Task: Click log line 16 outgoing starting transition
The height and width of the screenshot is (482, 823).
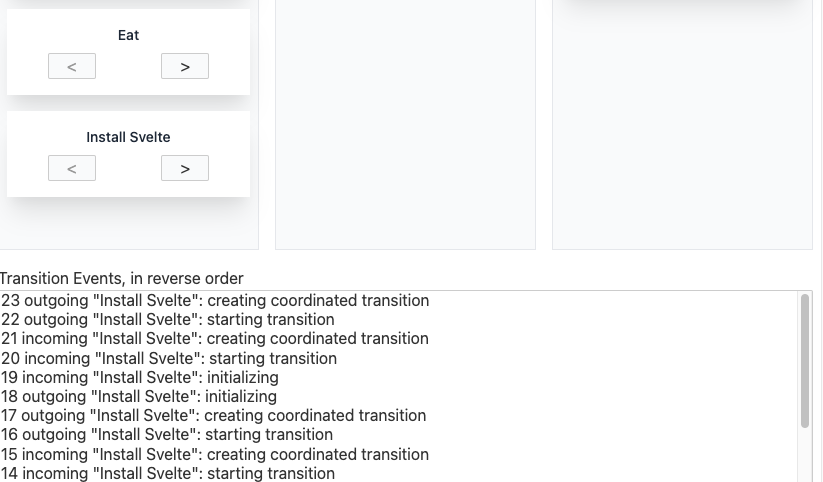Action: pos(167,435)
